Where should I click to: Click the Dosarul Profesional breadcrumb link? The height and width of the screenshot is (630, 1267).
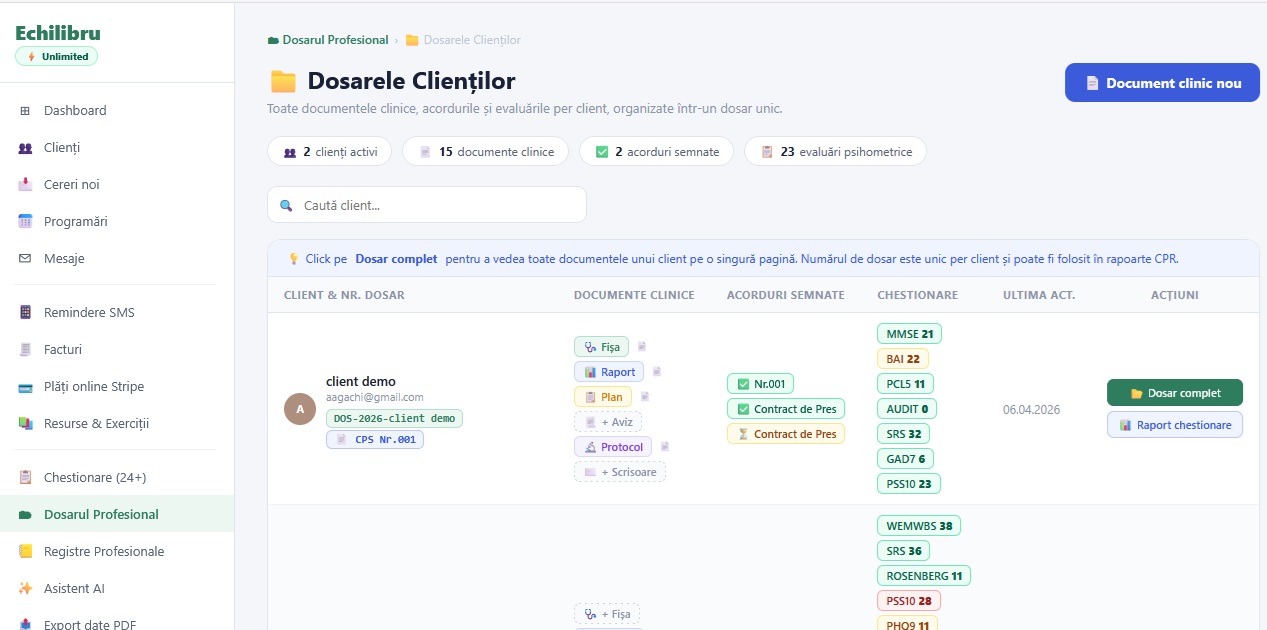coord(335,40)
